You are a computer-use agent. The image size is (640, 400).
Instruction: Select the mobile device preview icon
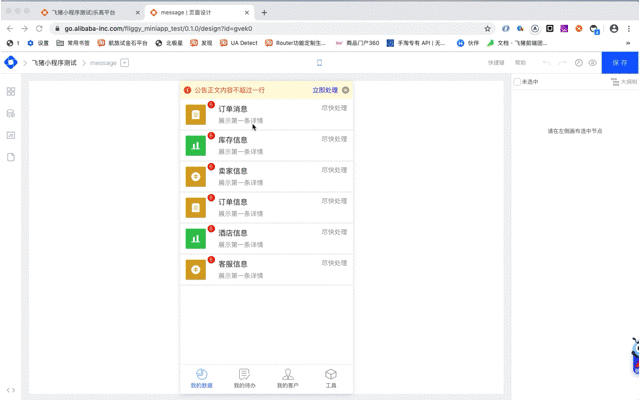tap(319, 62)
